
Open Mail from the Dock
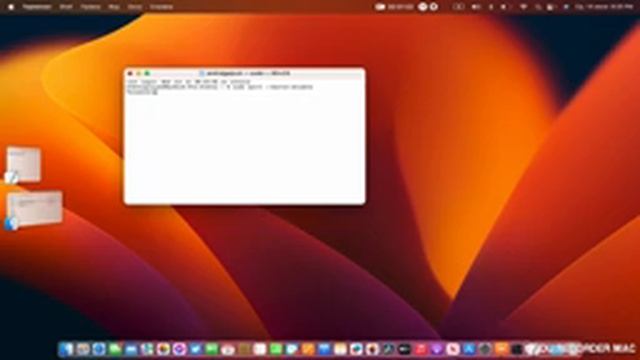coord(131,349)
